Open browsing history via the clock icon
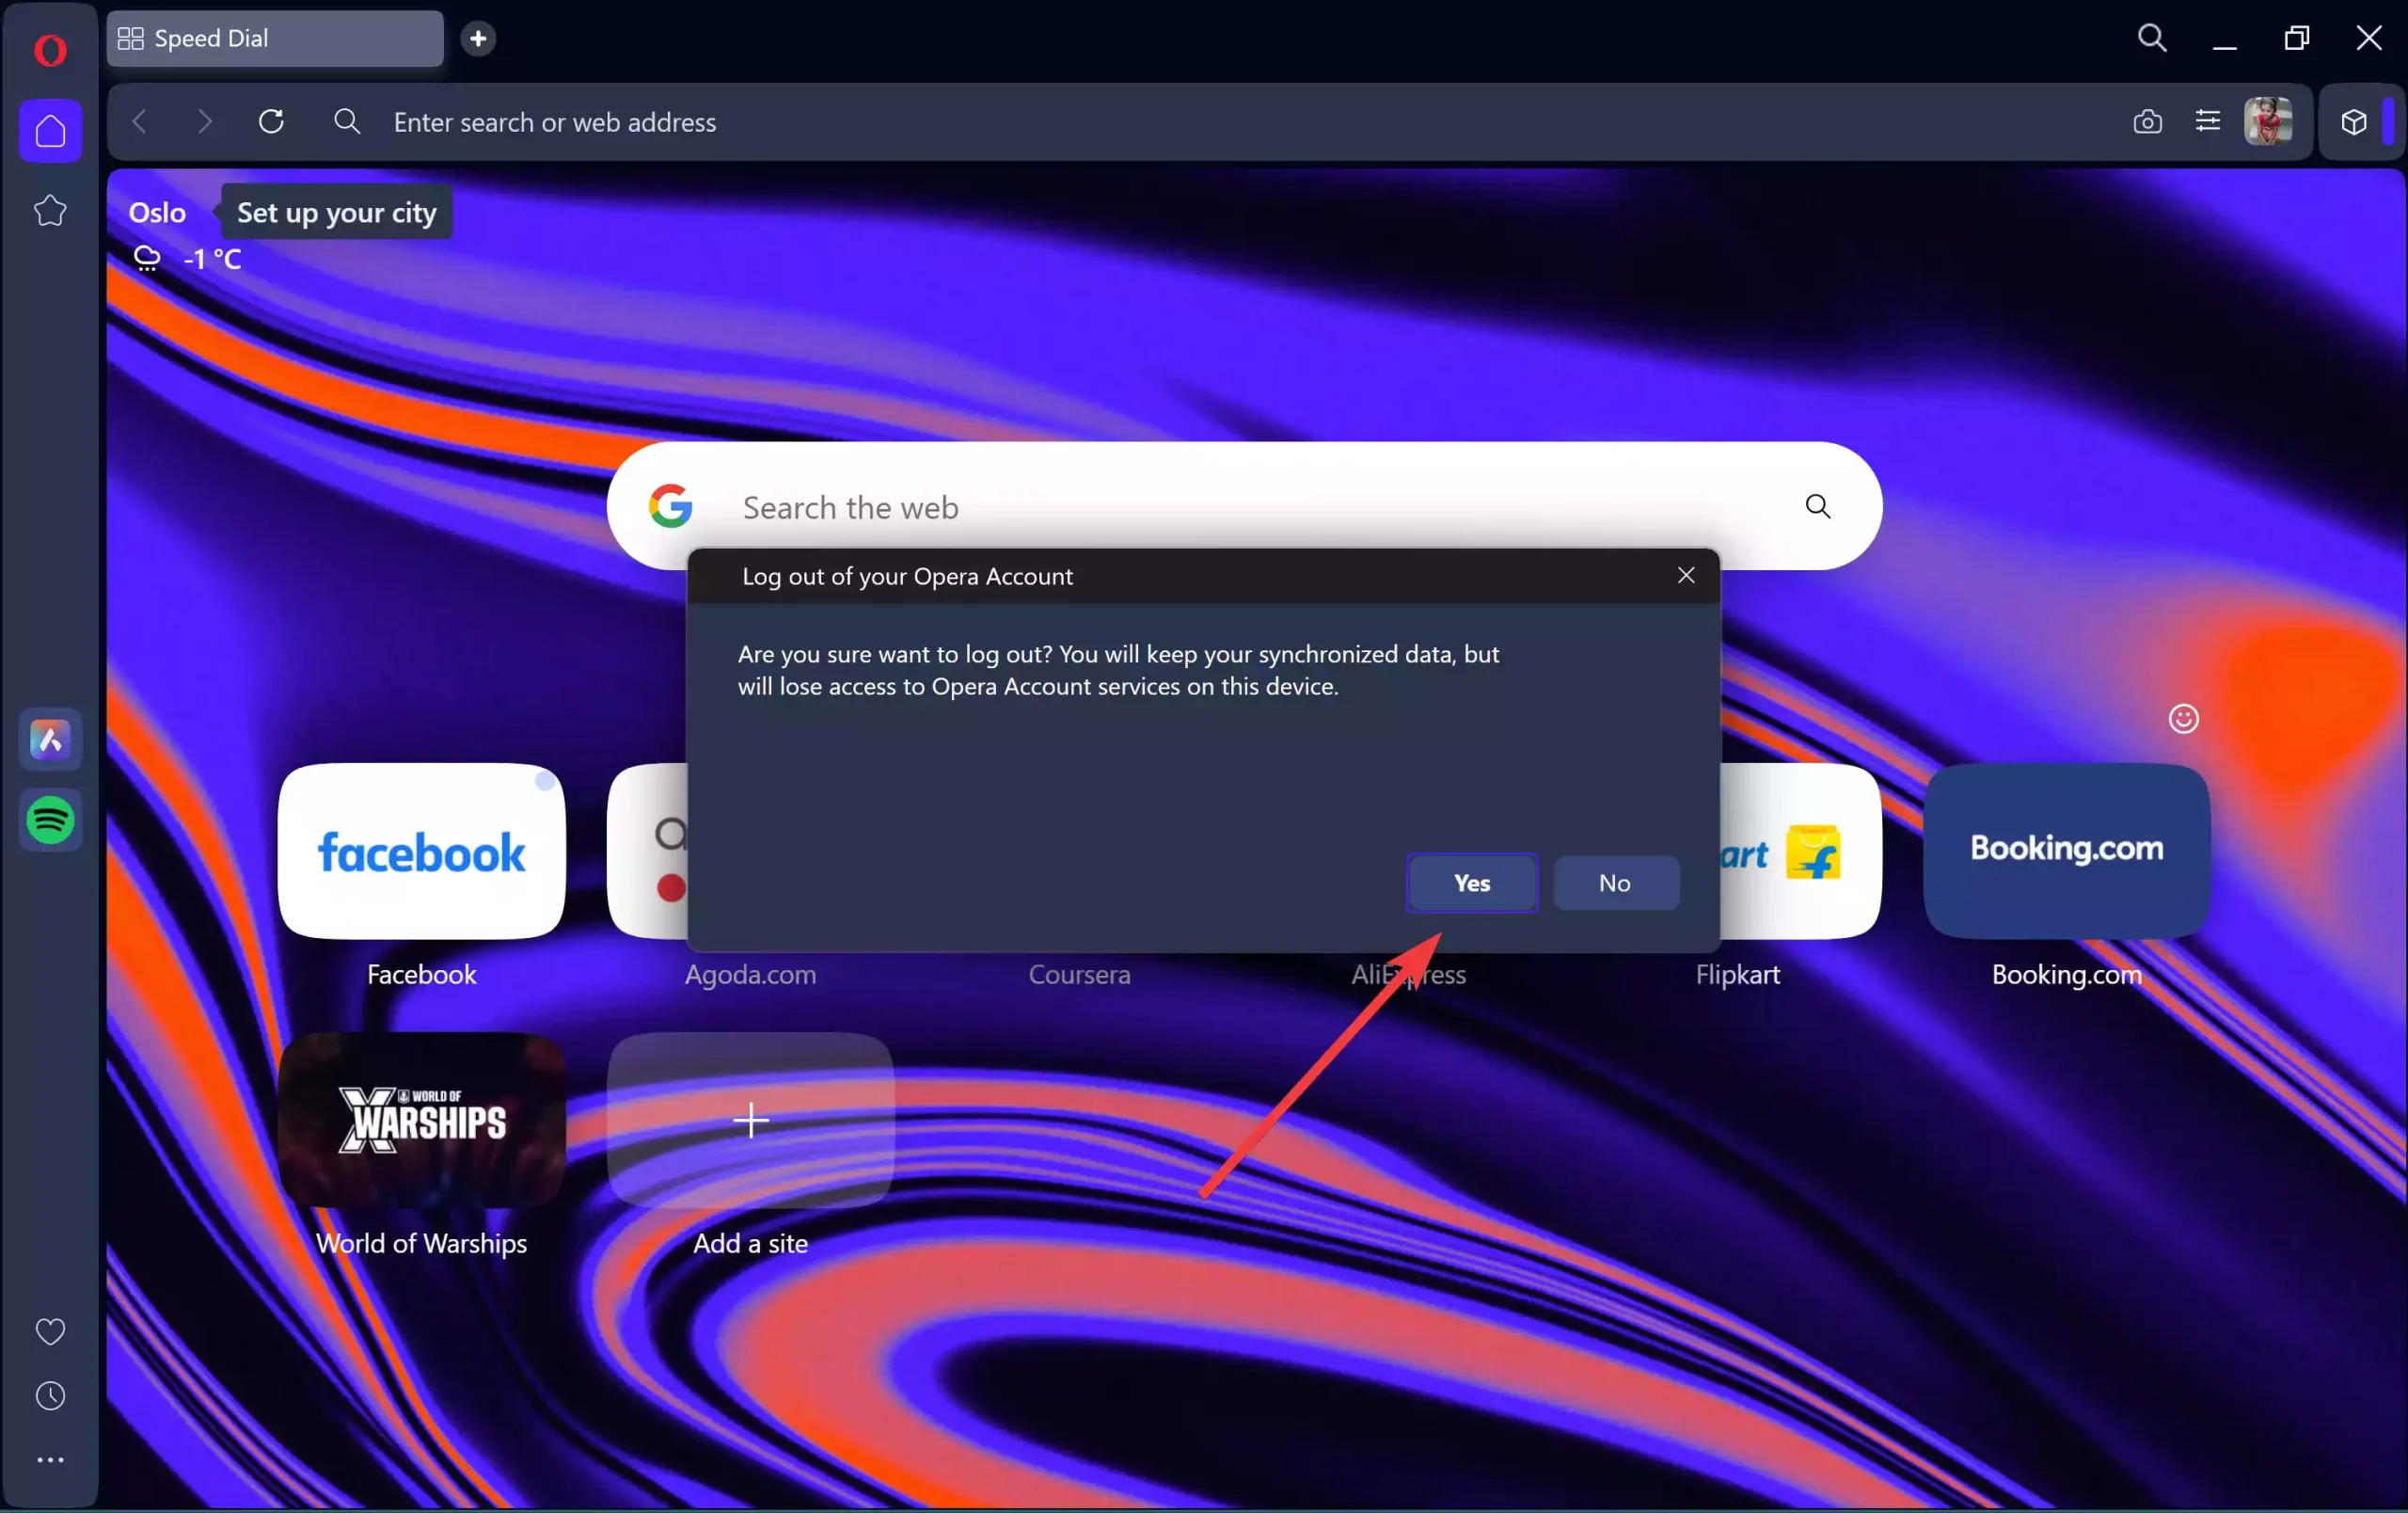Viewport: 2408px width, 1513px height. [50, 1396]
